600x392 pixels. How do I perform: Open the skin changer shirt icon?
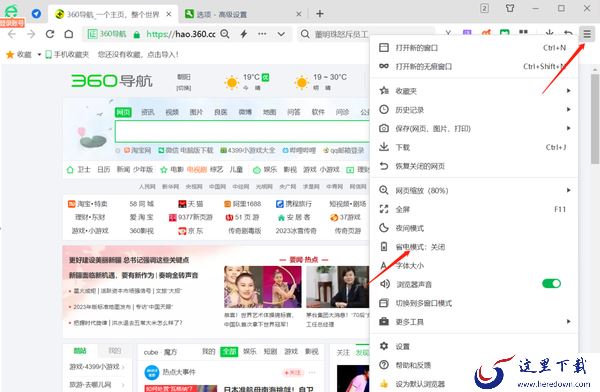pos(510,8)
